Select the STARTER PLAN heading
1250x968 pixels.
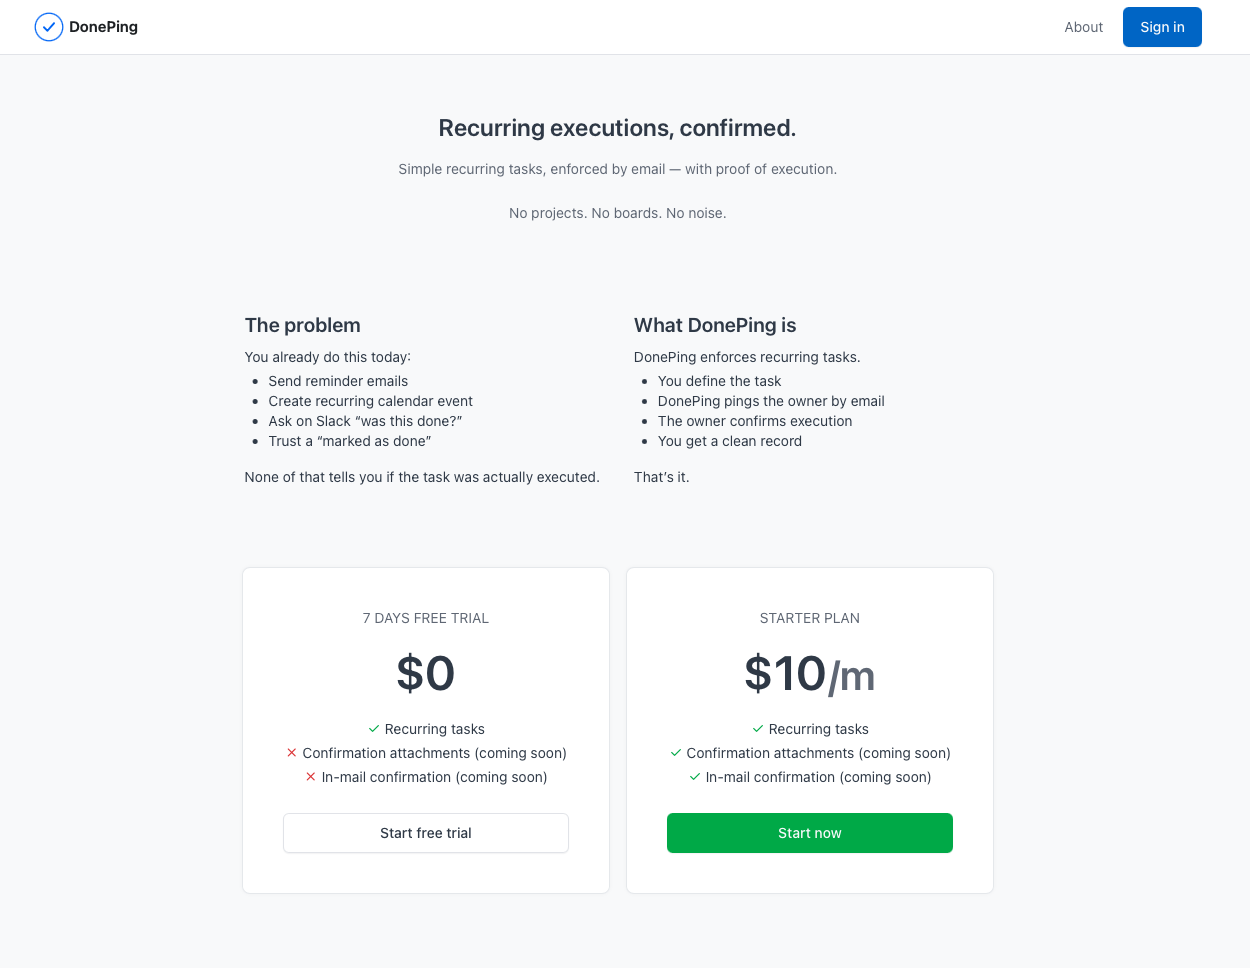click(809, 618)
